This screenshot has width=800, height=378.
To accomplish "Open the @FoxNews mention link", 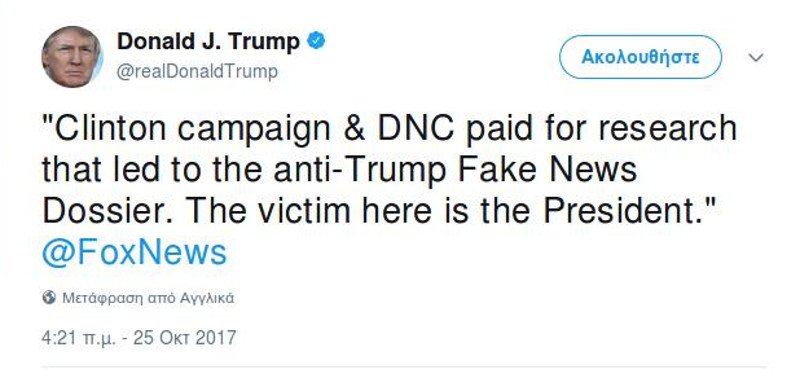I will [134, 254].
